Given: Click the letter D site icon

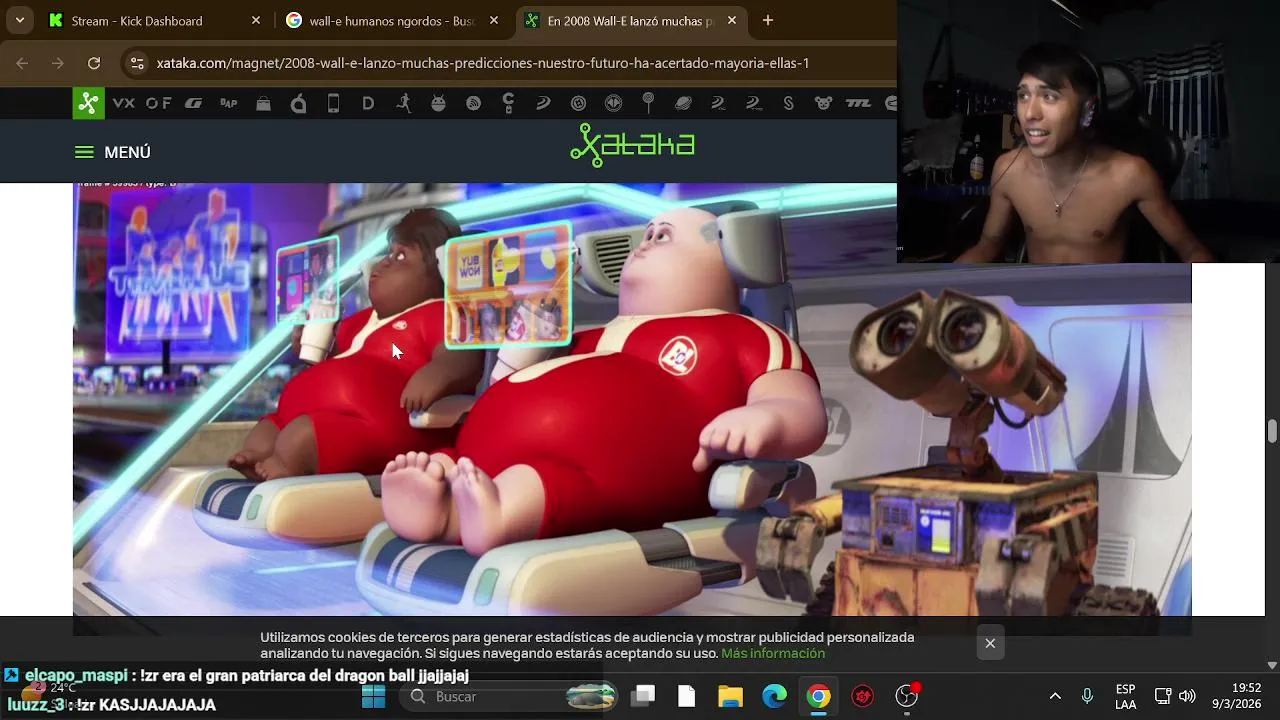Looking at the screenshot, I should point(368,103).
